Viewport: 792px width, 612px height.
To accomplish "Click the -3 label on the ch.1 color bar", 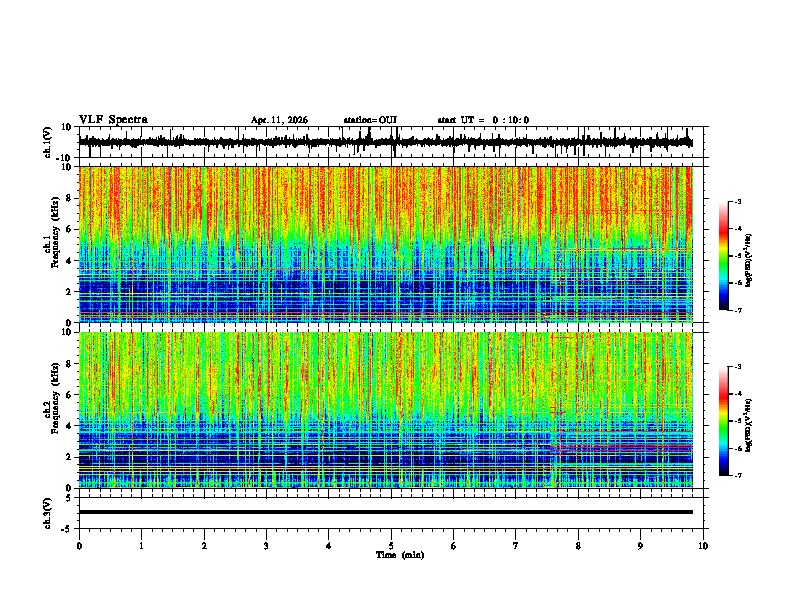I will click(738, 201).
